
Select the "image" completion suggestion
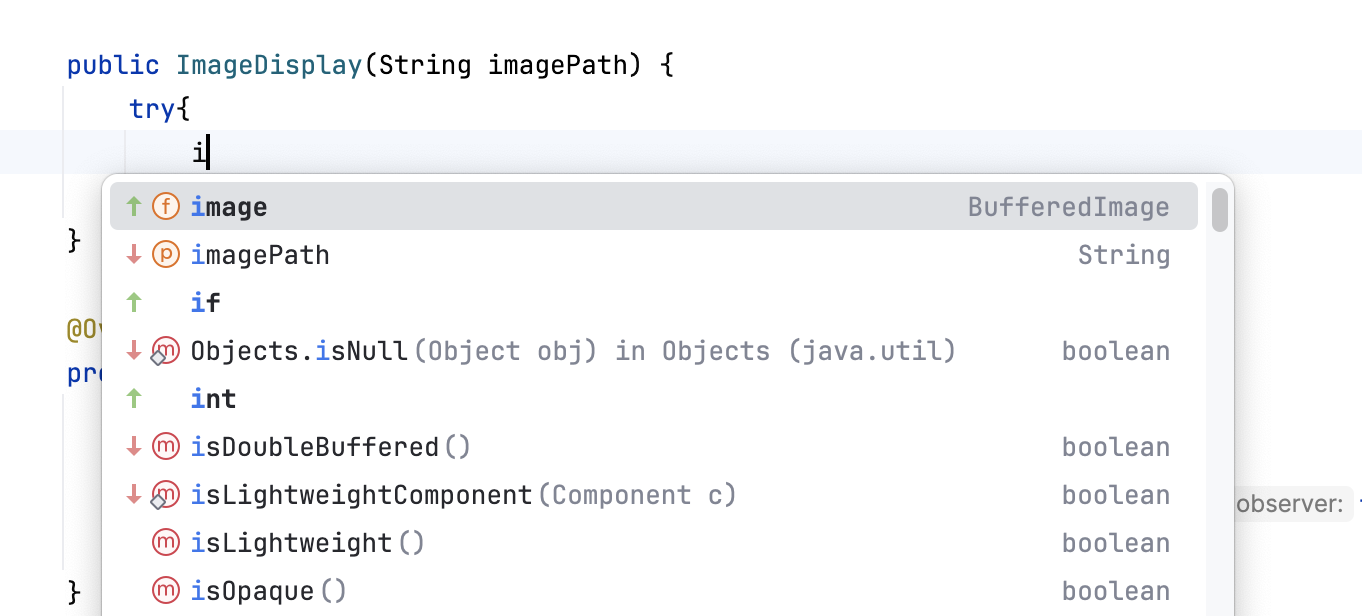(229, 206)
